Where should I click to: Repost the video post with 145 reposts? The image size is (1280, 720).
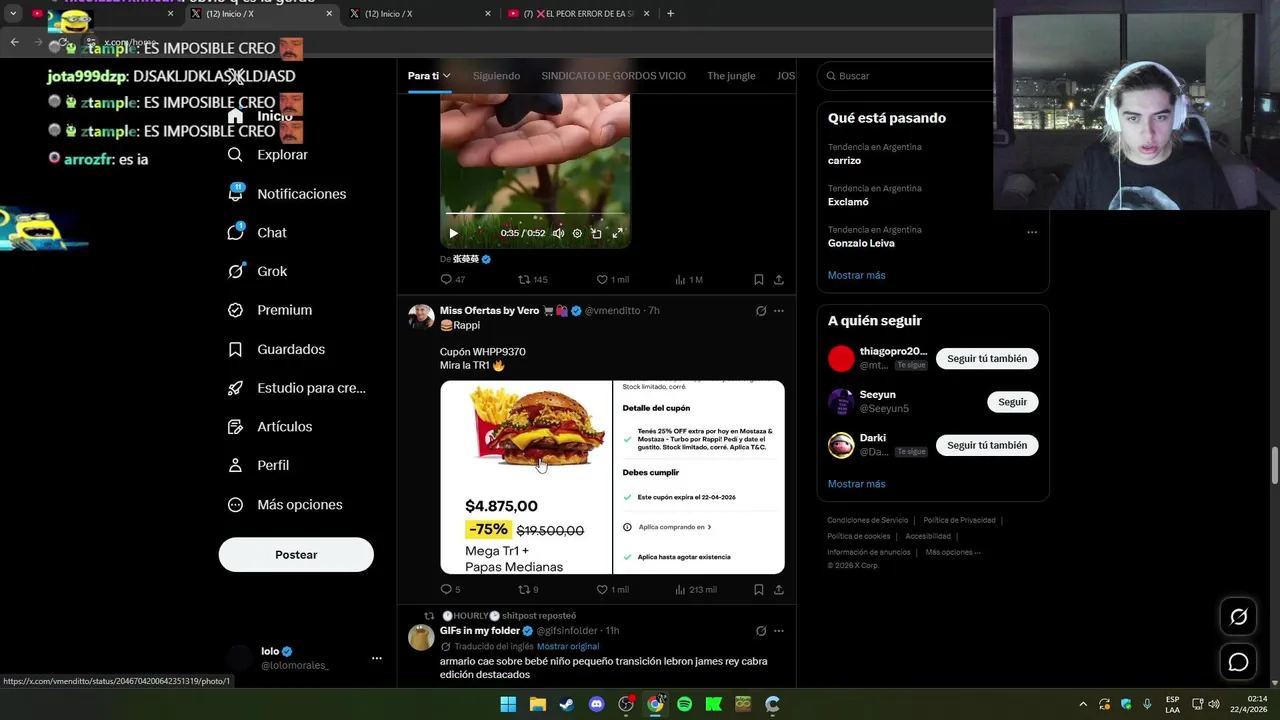[x=532, y=280]
